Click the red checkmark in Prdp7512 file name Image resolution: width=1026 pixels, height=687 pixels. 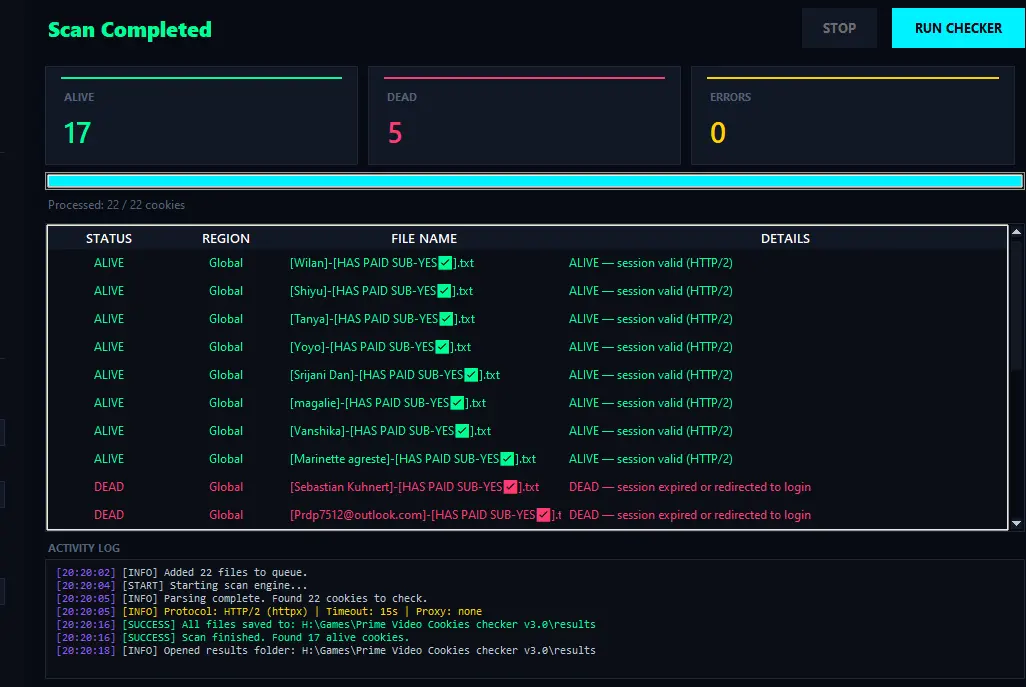(x=543, y=516)
